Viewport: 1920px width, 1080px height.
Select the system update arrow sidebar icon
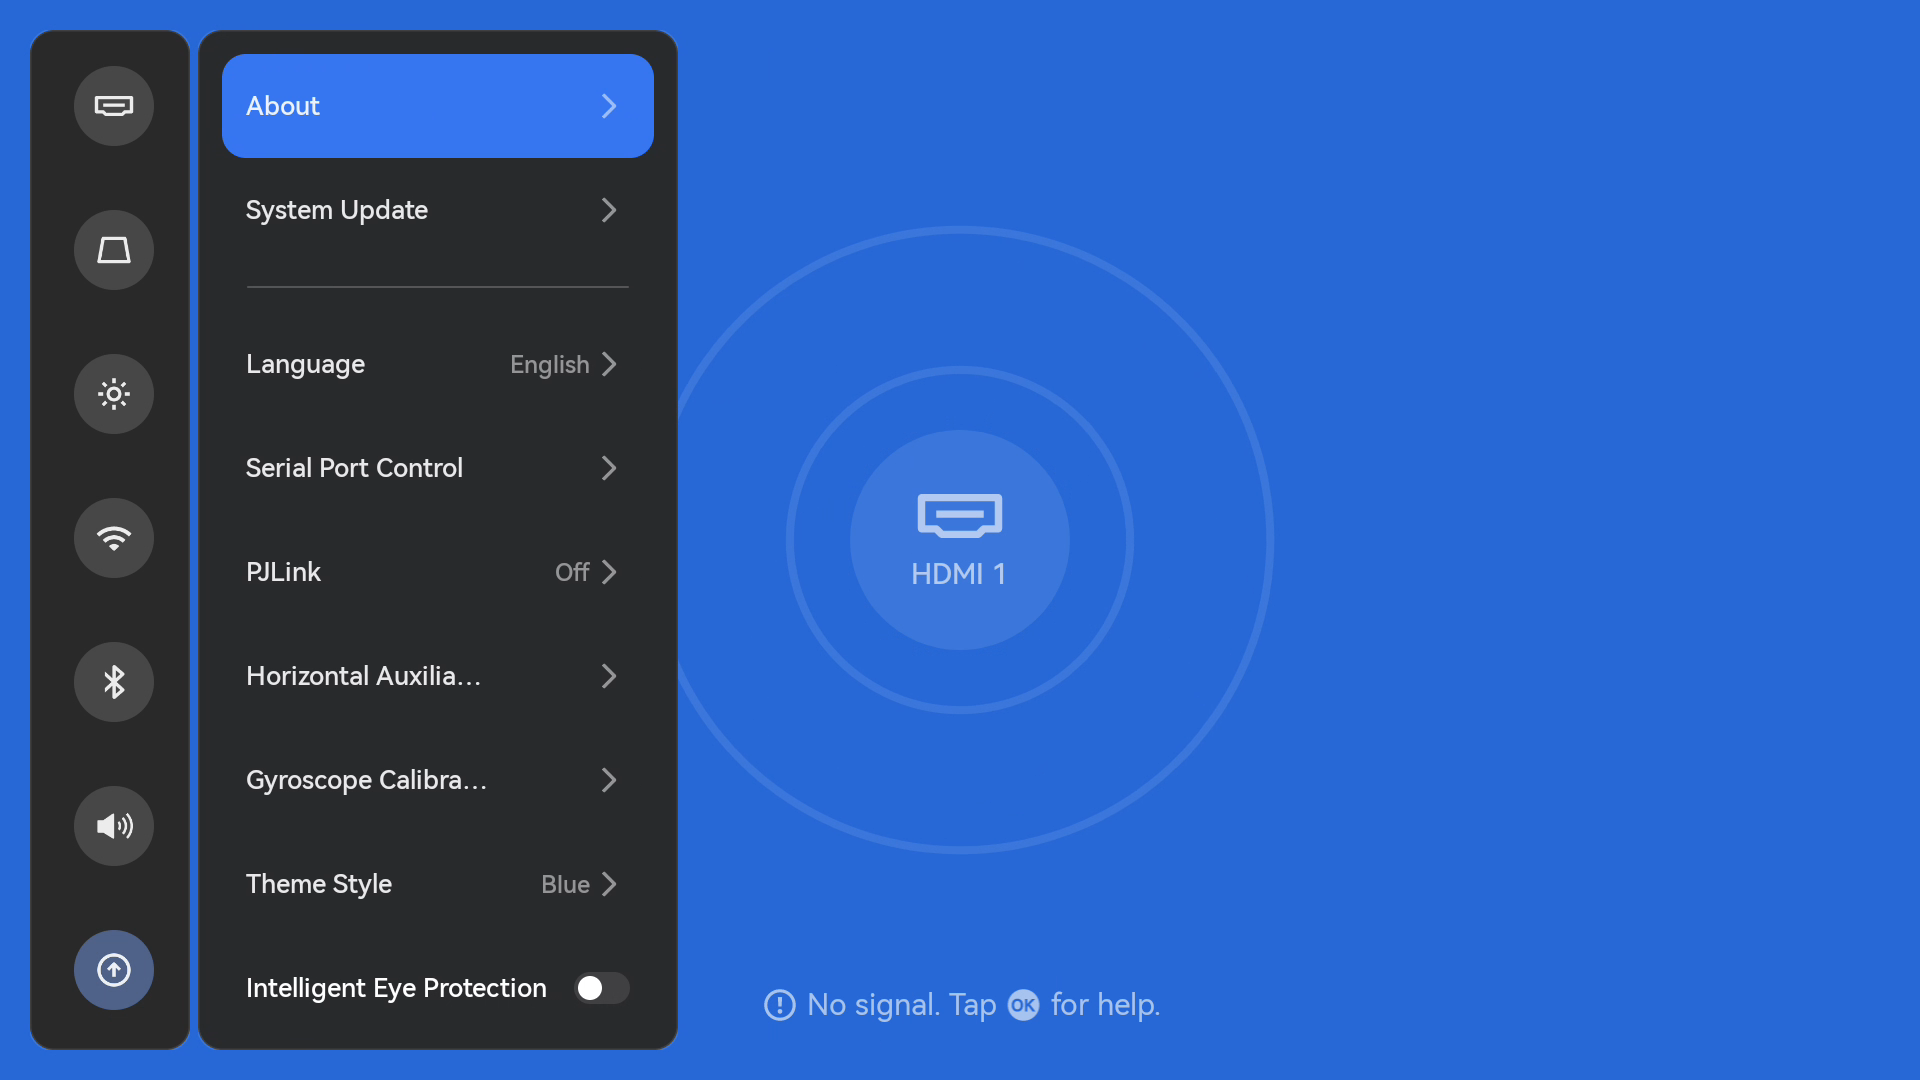coord(114,970)
